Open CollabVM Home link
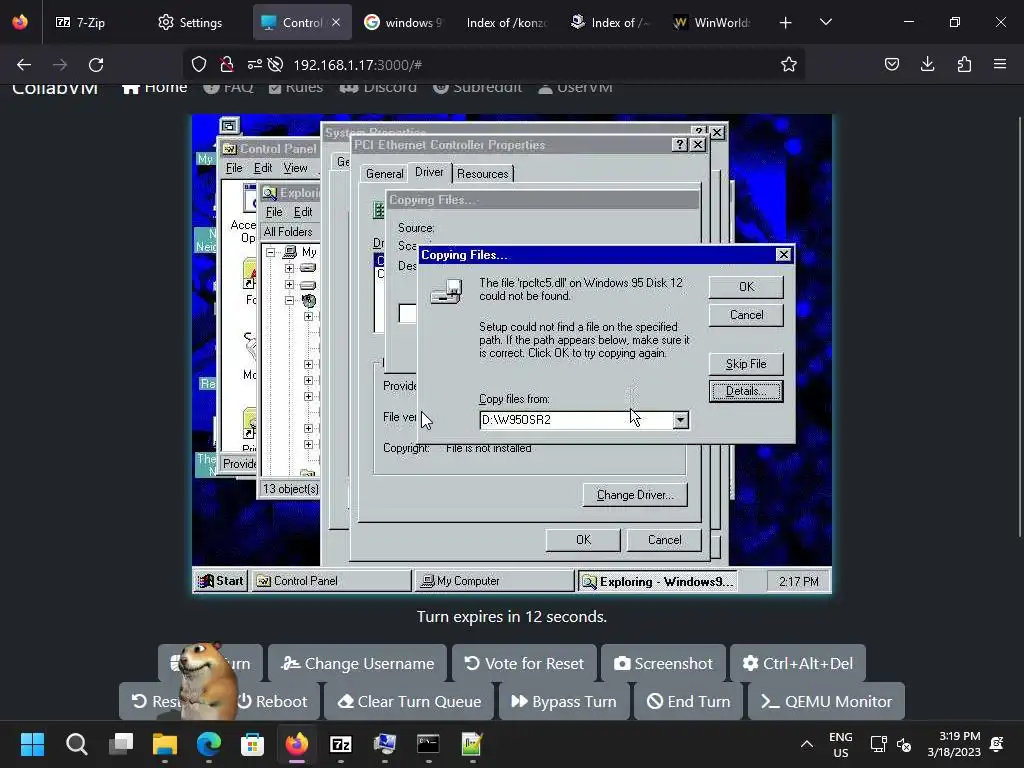Image resolution: width=1024 pixels, height=768 pixels. [155, 88]
